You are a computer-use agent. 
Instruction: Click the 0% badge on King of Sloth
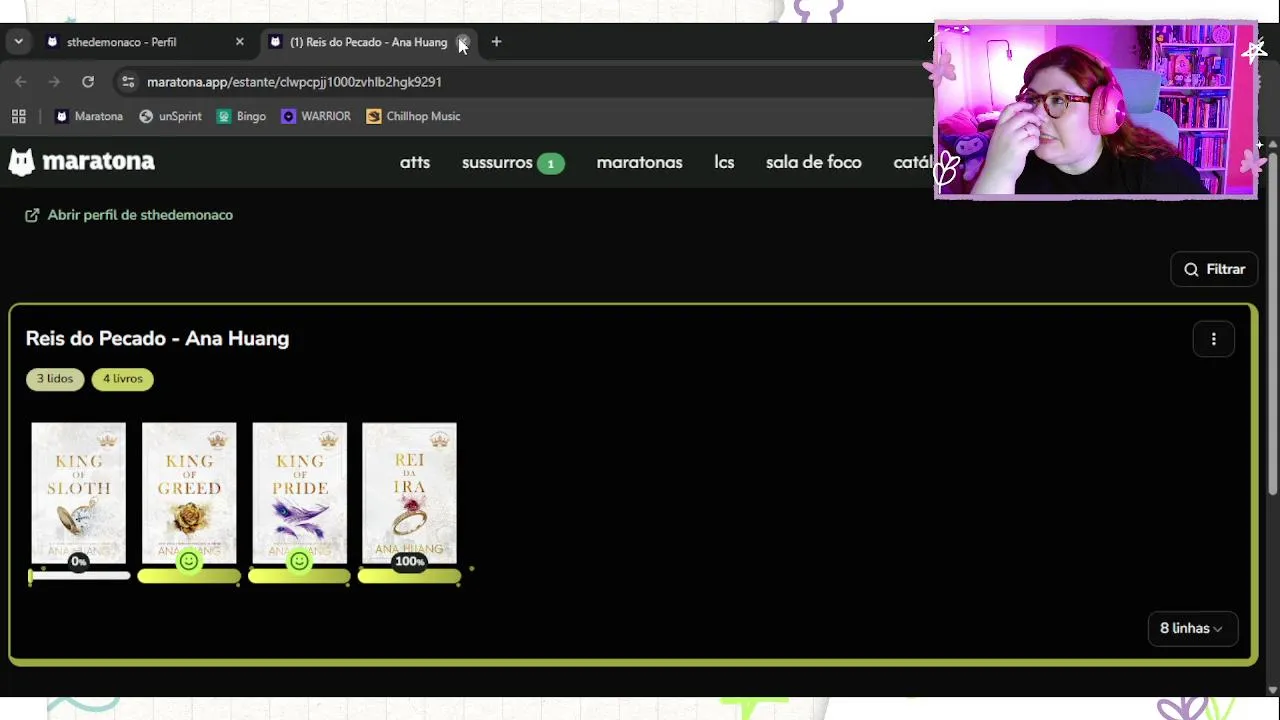point(79,562)
